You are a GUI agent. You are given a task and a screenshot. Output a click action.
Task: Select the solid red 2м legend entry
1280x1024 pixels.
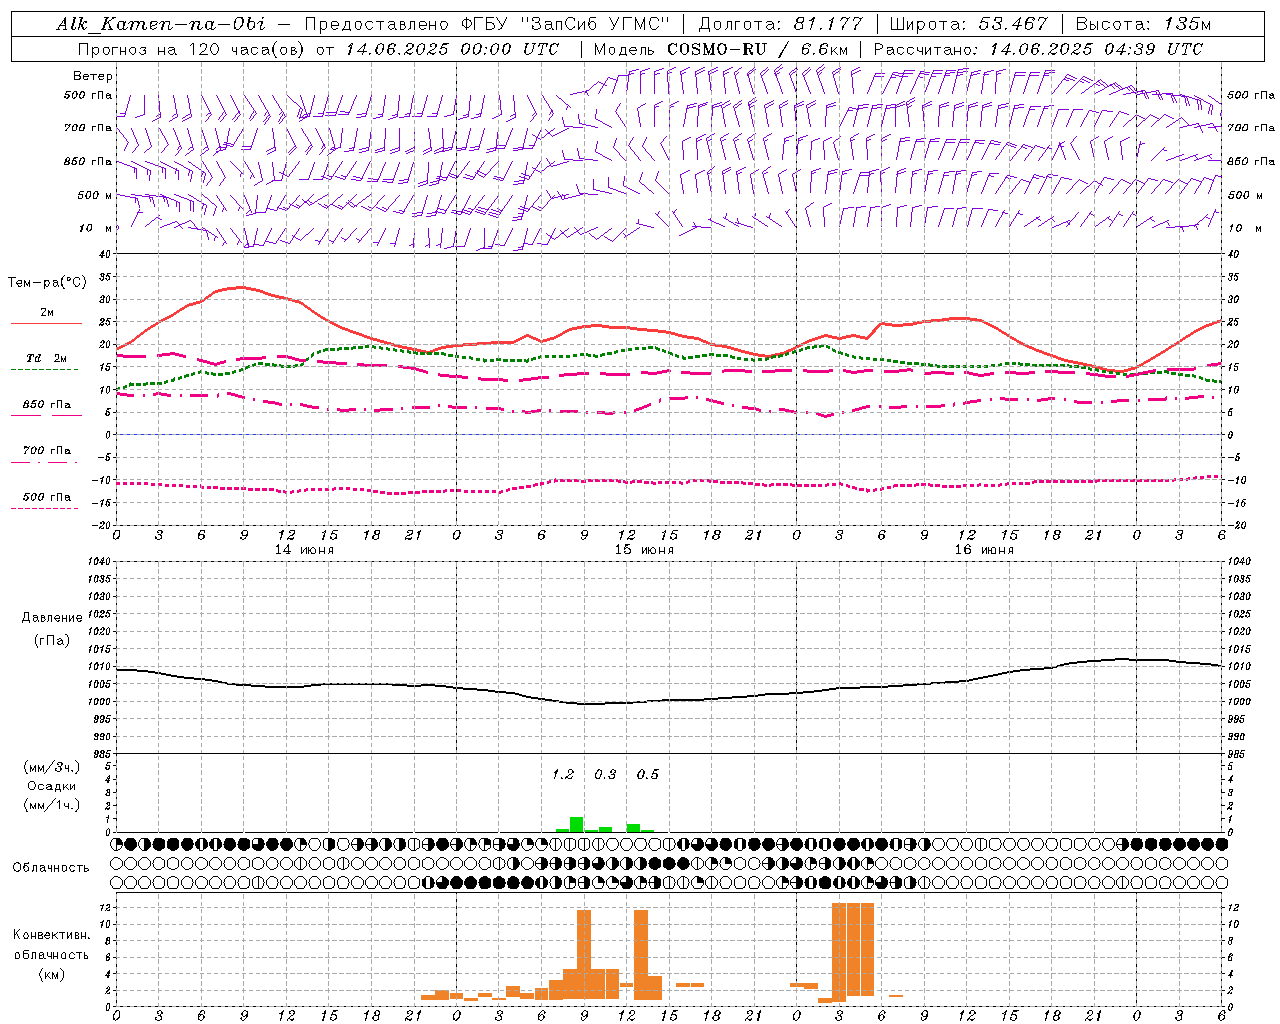(x=46, y=317)
